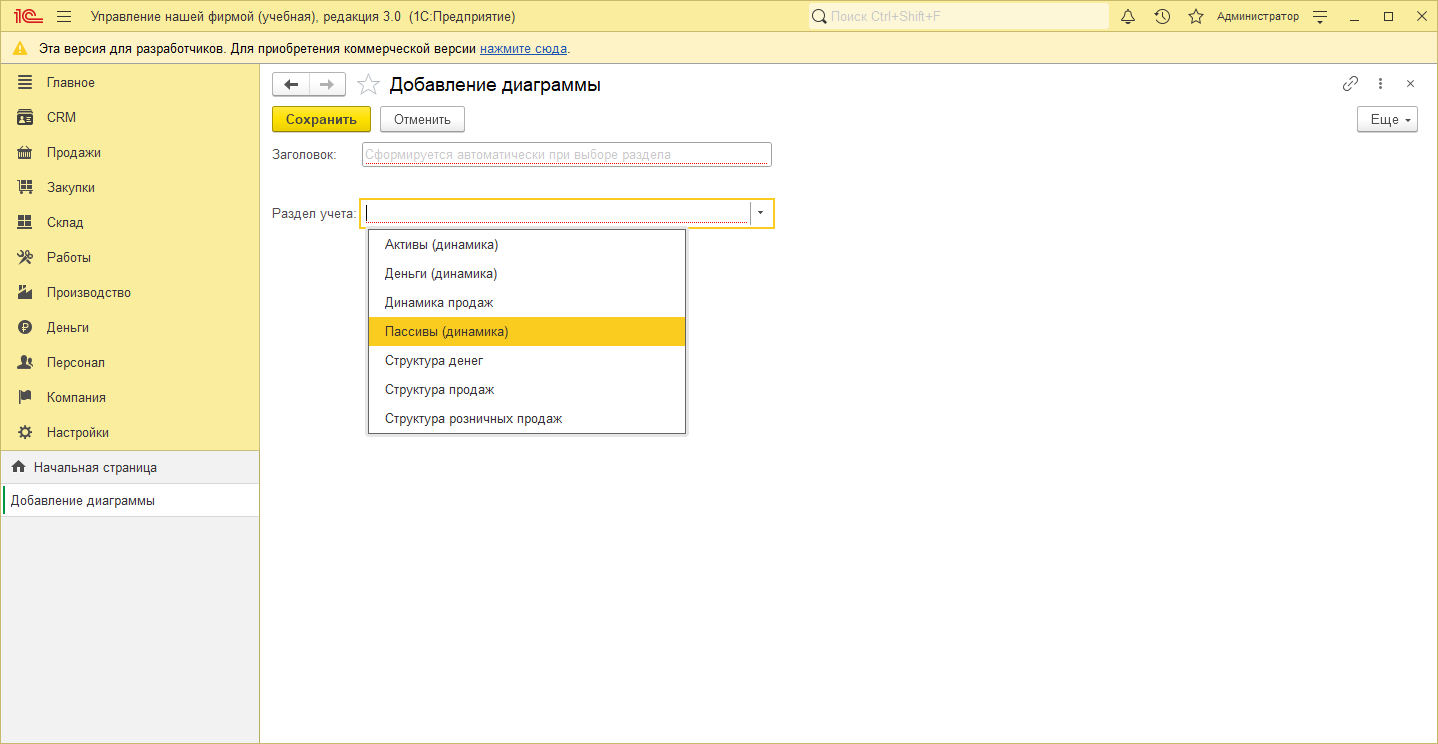Screen dimensions: 1438x744
Task: Open the Склад section label
Action: click(x=65, y=222)
